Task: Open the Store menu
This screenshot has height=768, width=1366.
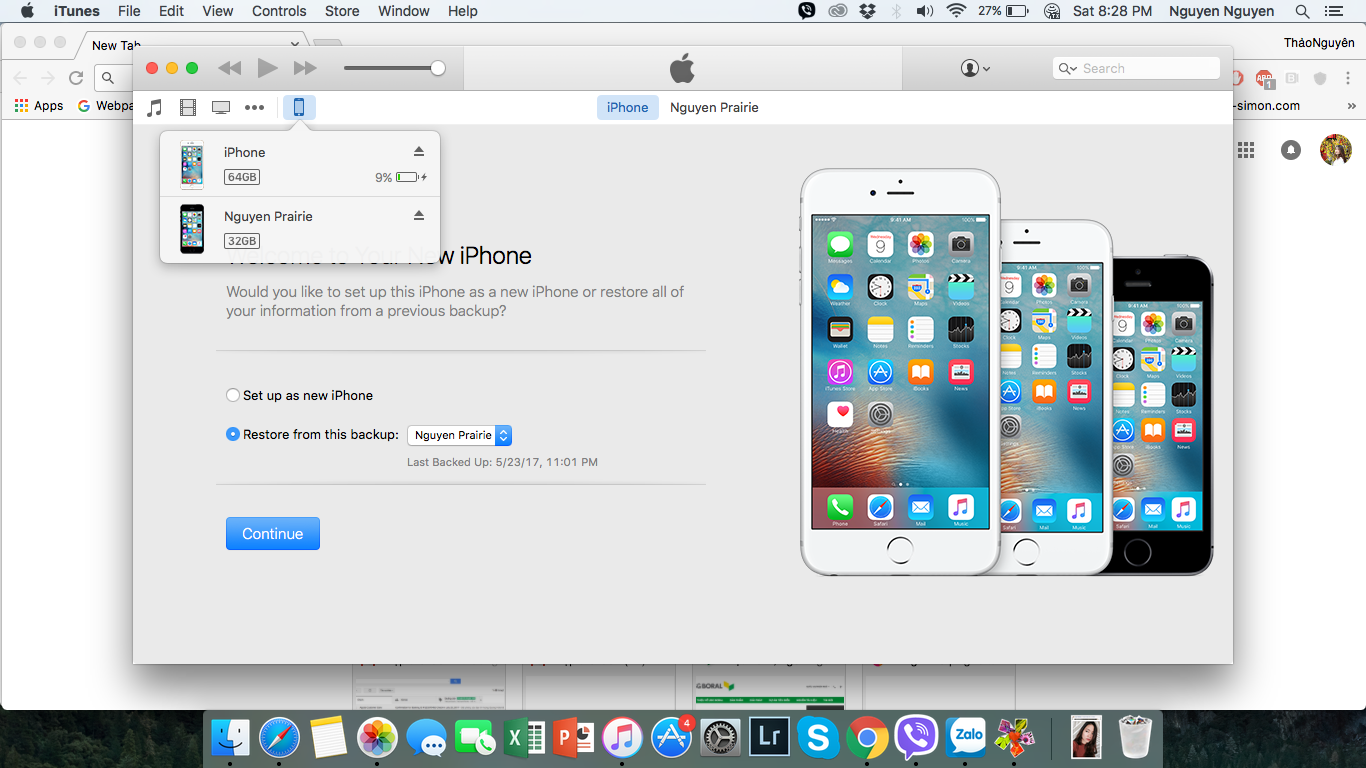Action: tap(342, 11)
